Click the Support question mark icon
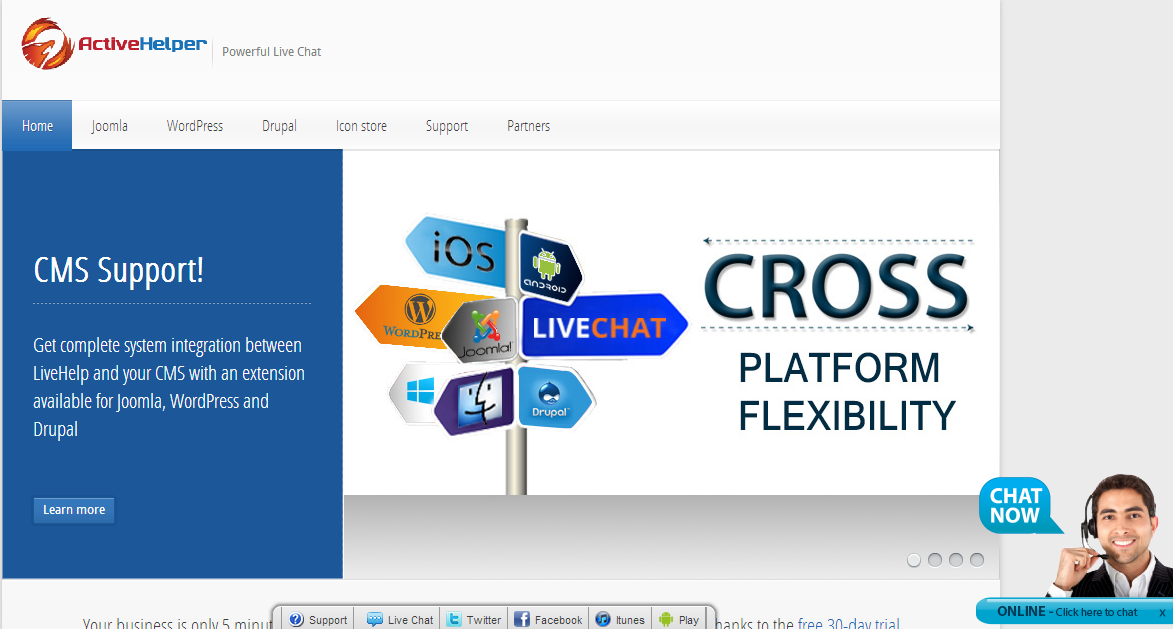This screenshot has height=629, width=1173. [296, 619]
